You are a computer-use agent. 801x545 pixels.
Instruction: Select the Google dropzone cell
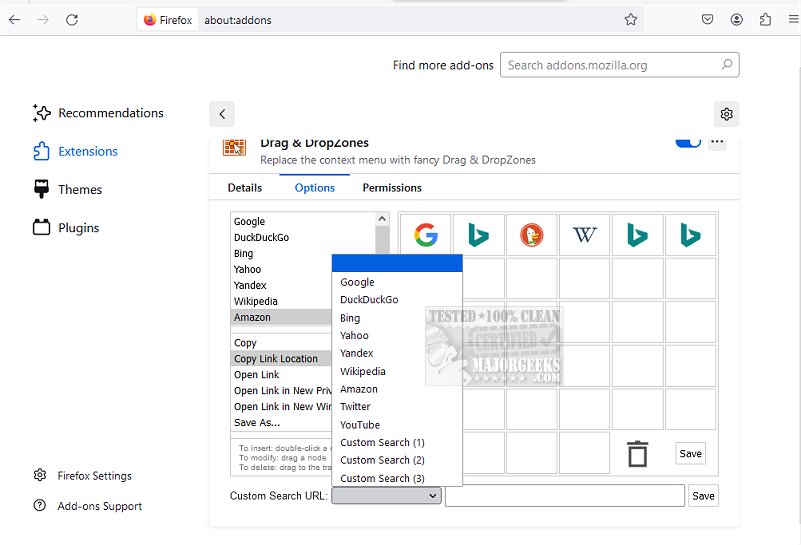point(426,235)
